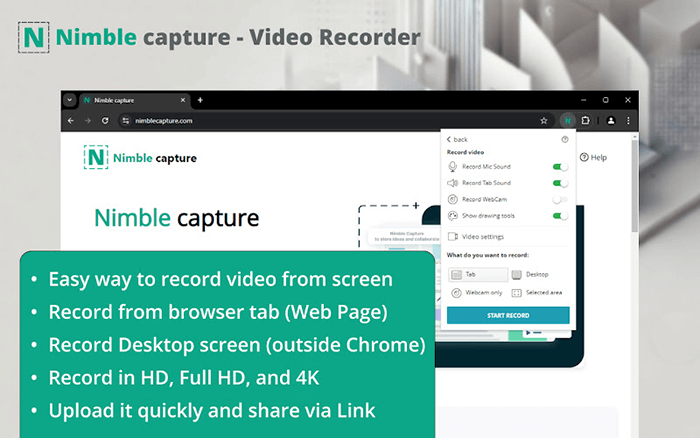This screenshot has height=438, width=700.
Task: Open a new browser tab
Action: coord(200,100)
